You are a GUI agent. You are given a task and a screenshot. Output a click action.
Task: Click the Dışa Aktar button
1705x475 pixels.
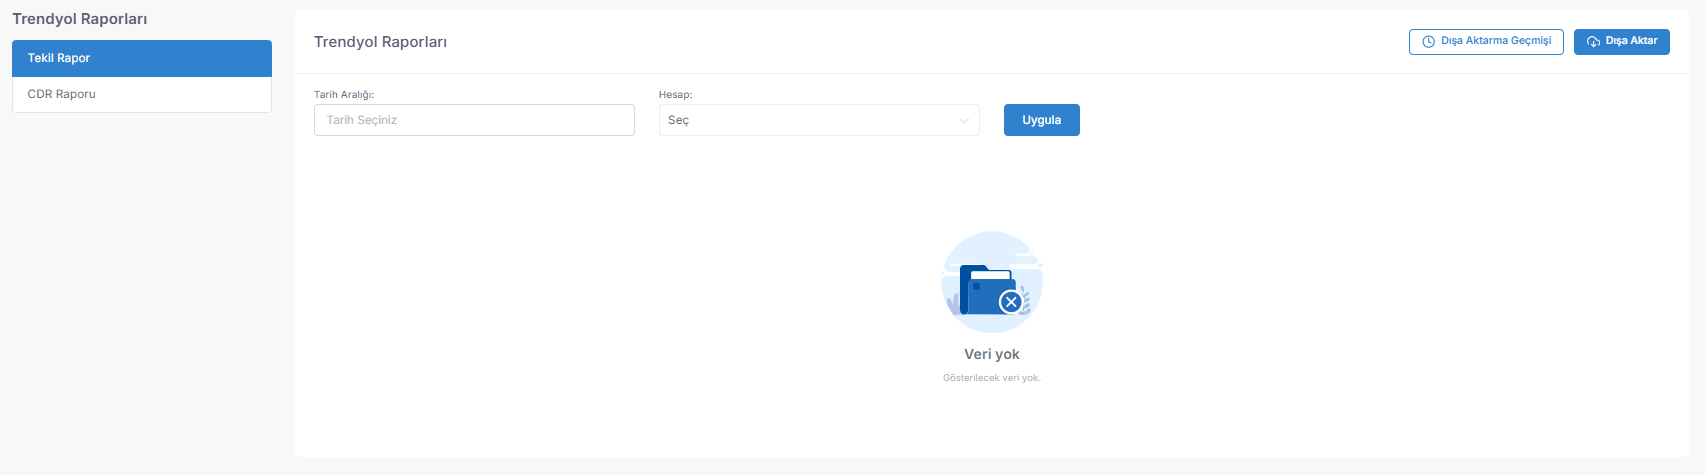[1621, 41]
